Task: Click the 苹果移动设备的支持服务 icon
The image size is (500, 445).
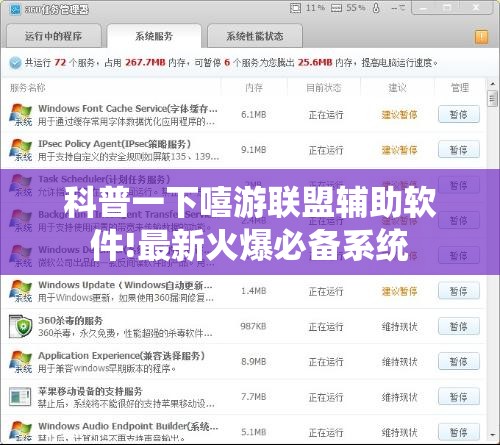Action: pyautogui.click(x=20, y=397)
